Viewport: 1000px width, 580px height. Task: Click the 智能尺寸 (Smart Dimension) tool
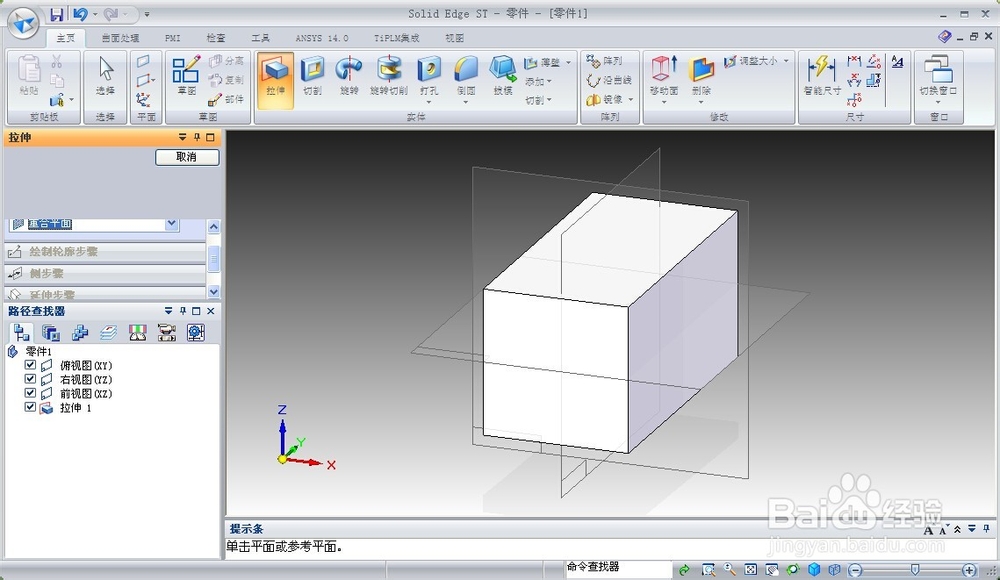(822, 76)
